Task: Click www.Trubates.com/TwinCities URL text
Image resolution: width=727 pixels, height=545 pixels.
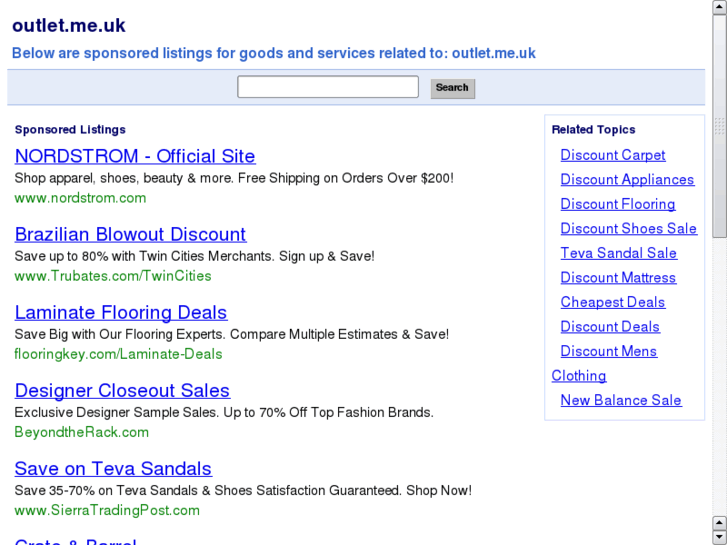Action: pyautogui.click(x=113, y=276)
